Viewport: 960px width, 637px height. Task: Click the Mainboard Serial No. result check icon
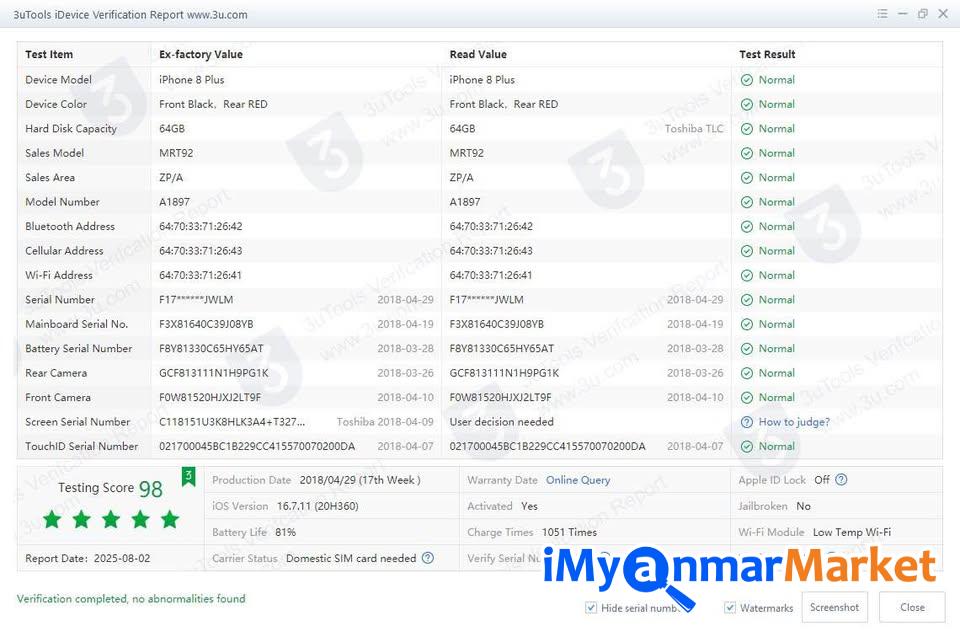[746, 325]
